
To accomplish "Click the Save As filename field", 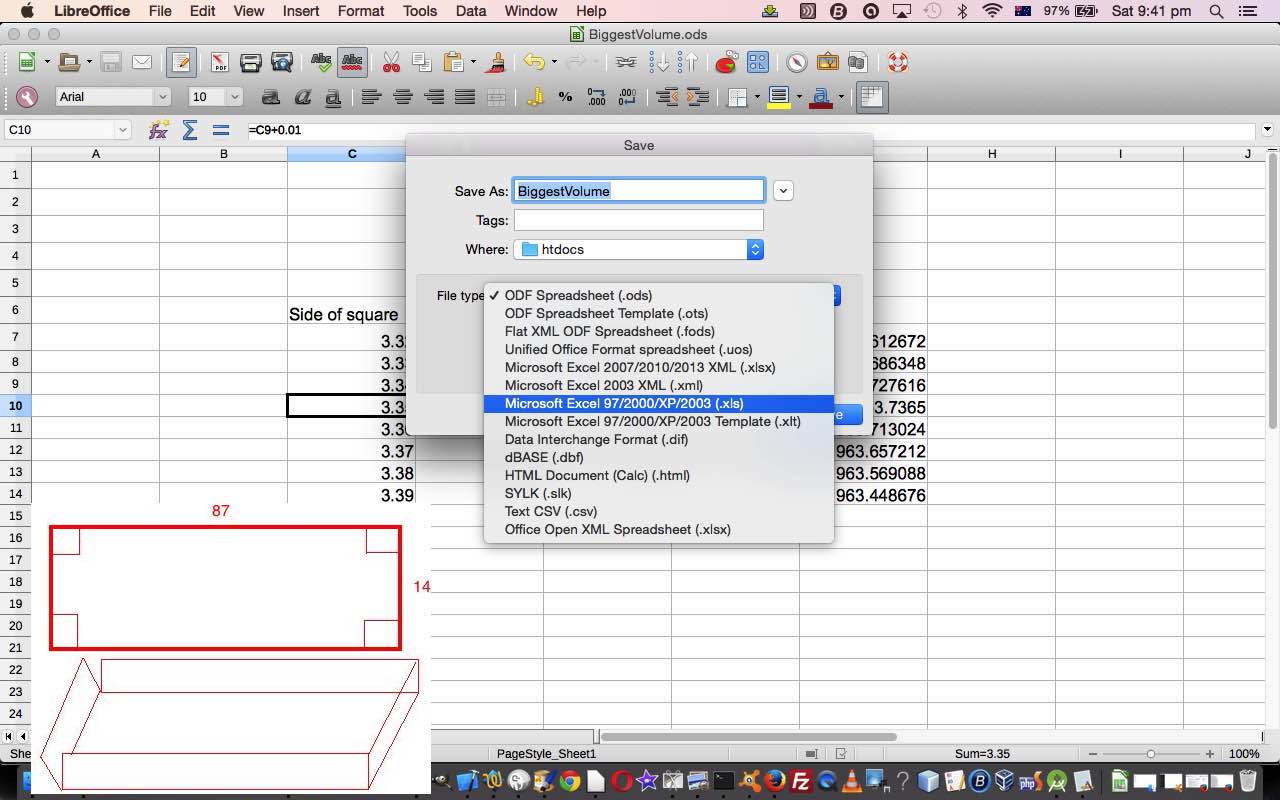I will 639,191.
